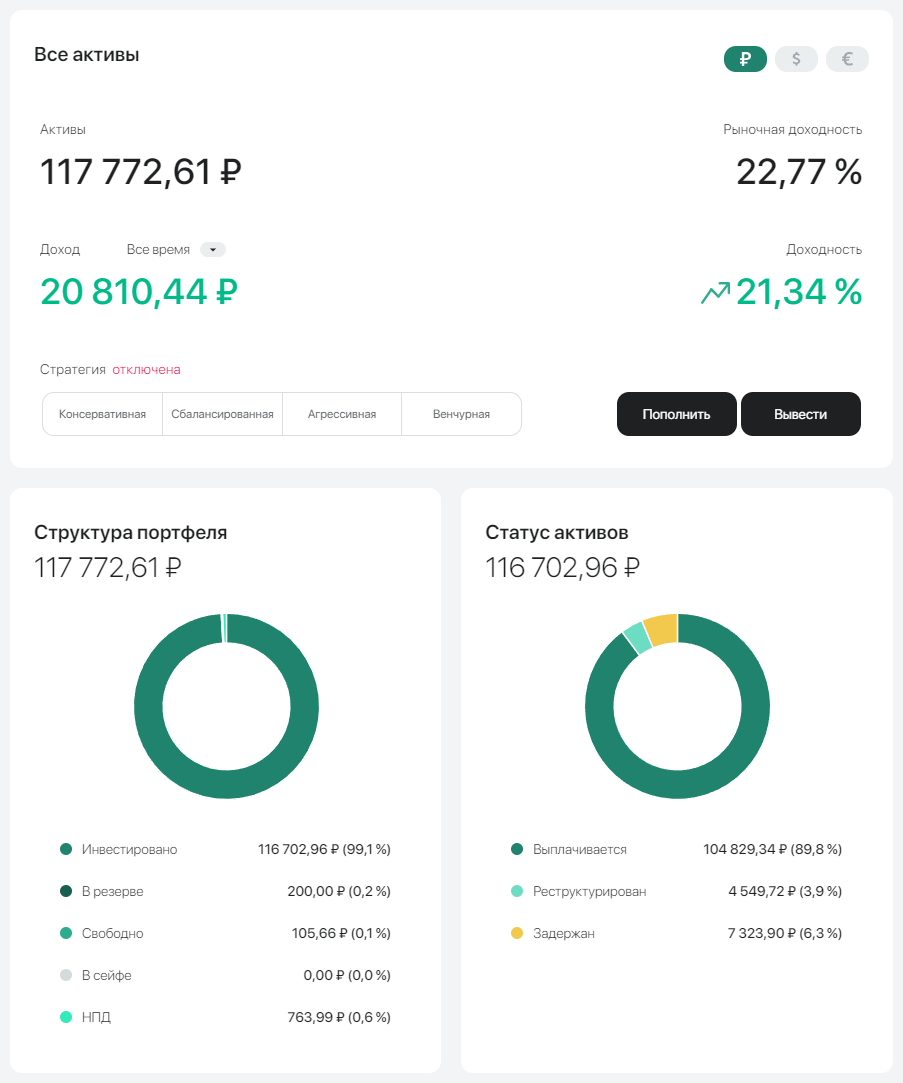Viewport: 903px width, 1083px height.
Task: Select the ruble currency icon
Action: [745, 59]
